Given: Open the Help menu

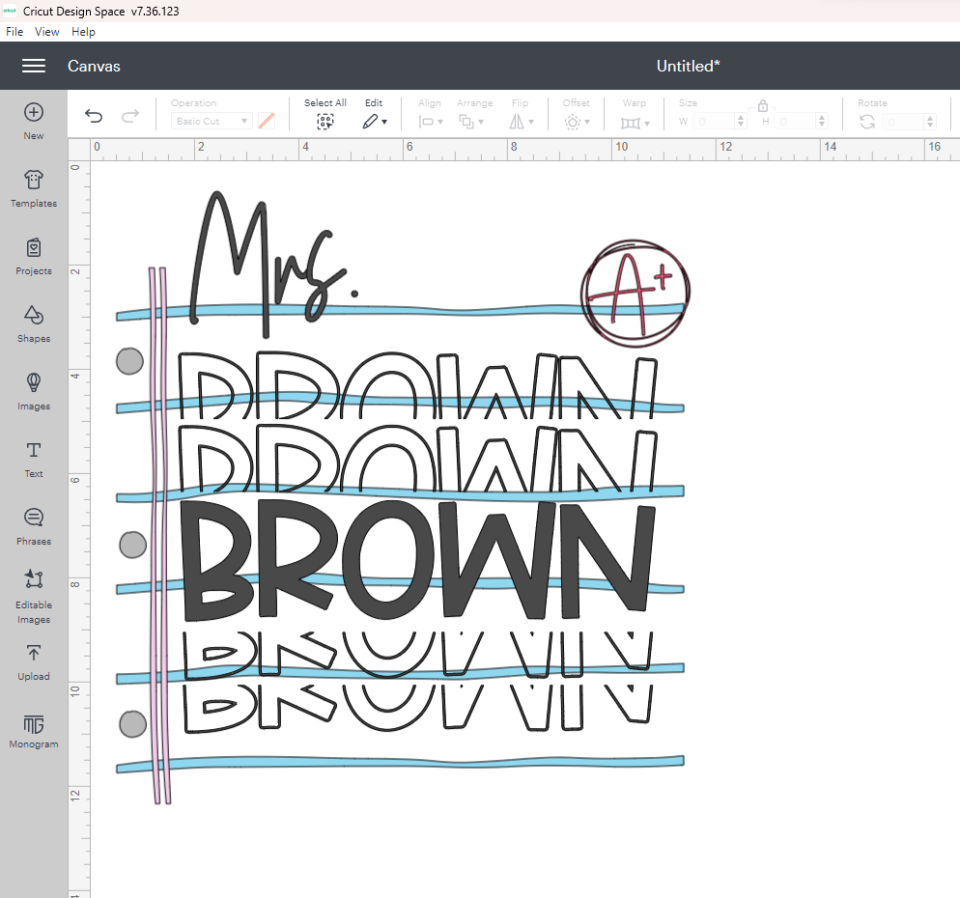Looking at the screenshot, I should click(x=83, y=32).
